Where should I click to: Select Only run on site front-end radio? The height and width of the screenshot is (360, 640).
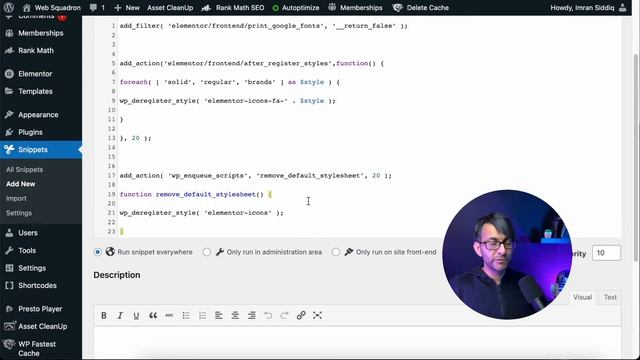click(x=336, y=252)
